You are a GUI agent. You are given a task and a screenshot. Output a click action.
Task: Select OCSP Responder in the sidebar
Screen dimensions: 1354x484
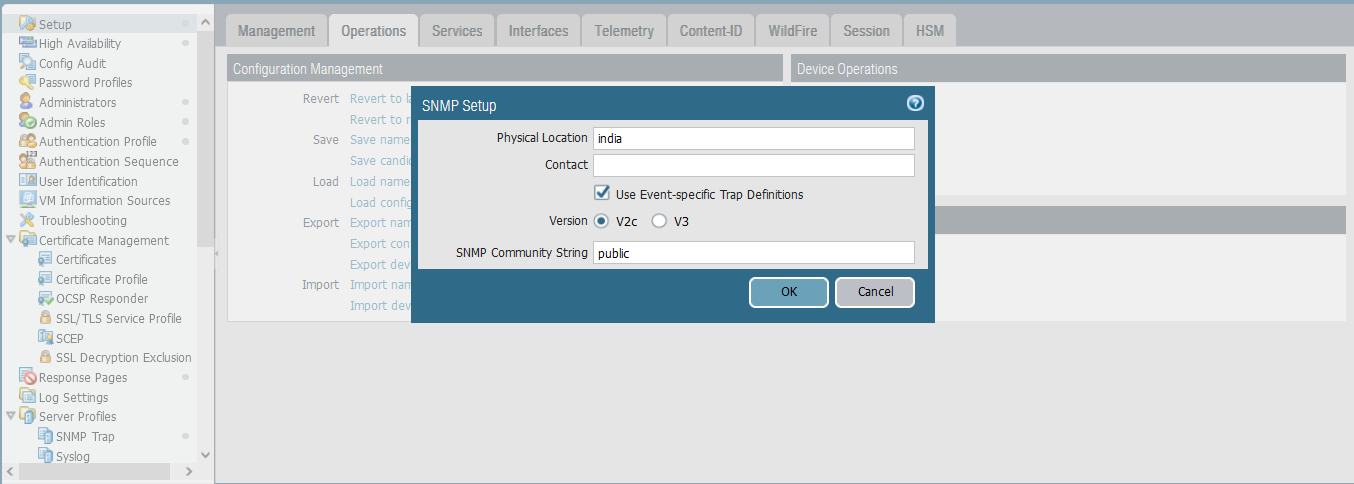pos(102,298)
